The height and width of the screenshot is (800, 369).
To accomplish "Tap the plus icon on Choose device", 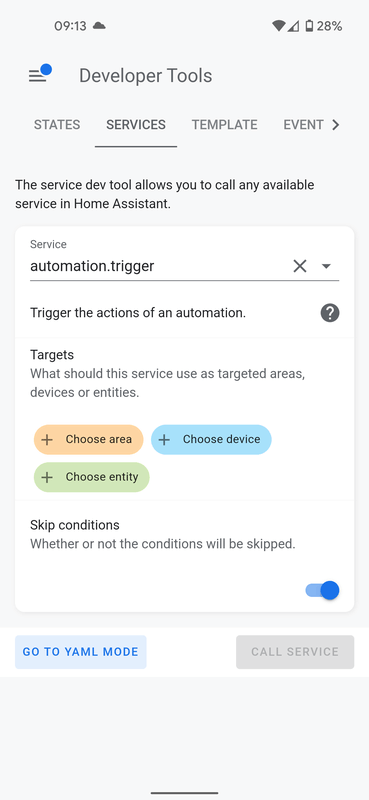I will tap(164, 440).
